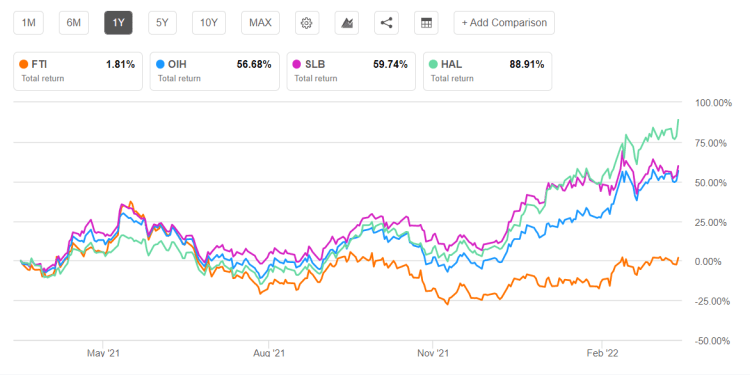Click the blue OIH color dot
The height and width of the screenshot is (375, 750).
[x=160, y=64]
